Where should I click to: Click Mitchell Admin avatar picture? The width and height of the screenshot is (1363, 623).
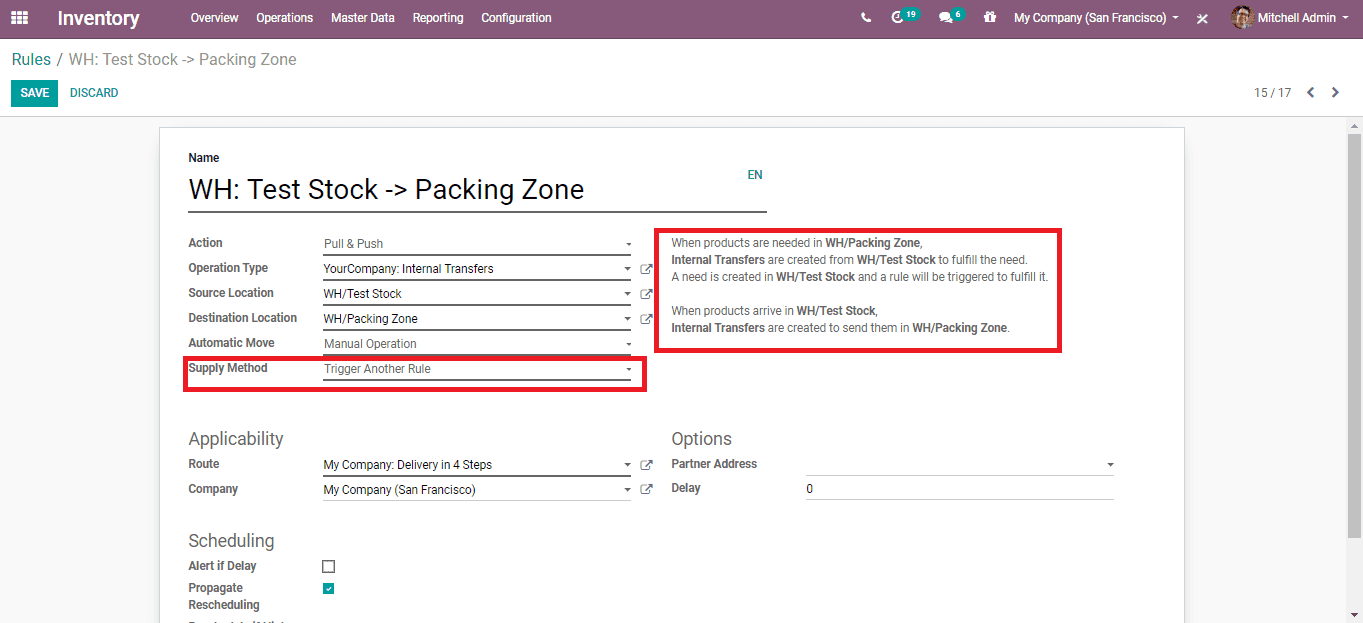1242,18
